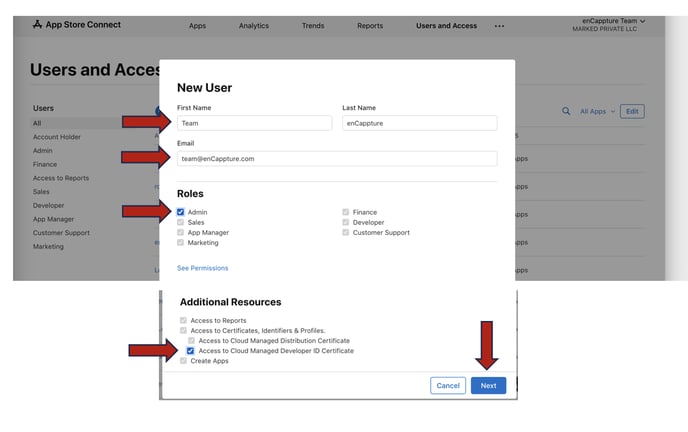Enable the Create Apps checkbox
Screen dimensions: 688x432
pyautogui.click(x=183, y=361)
